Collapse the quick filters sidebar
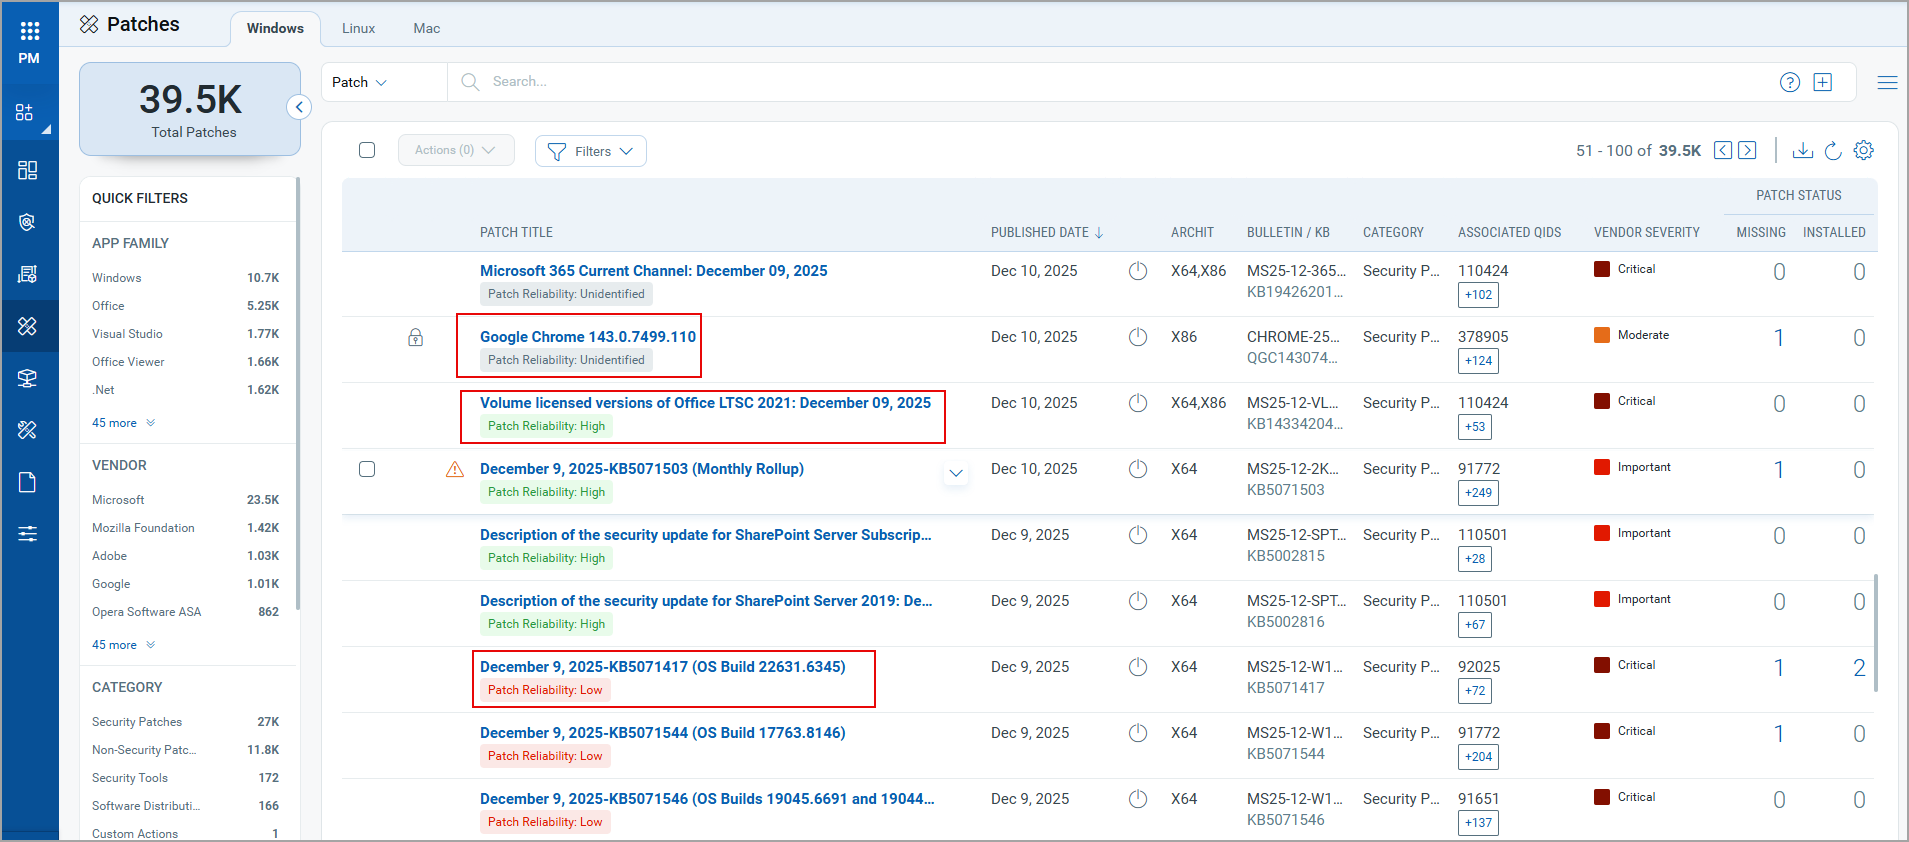This screenshot has height=842, width=1909. pyautogui.click(x=298, y=107)
